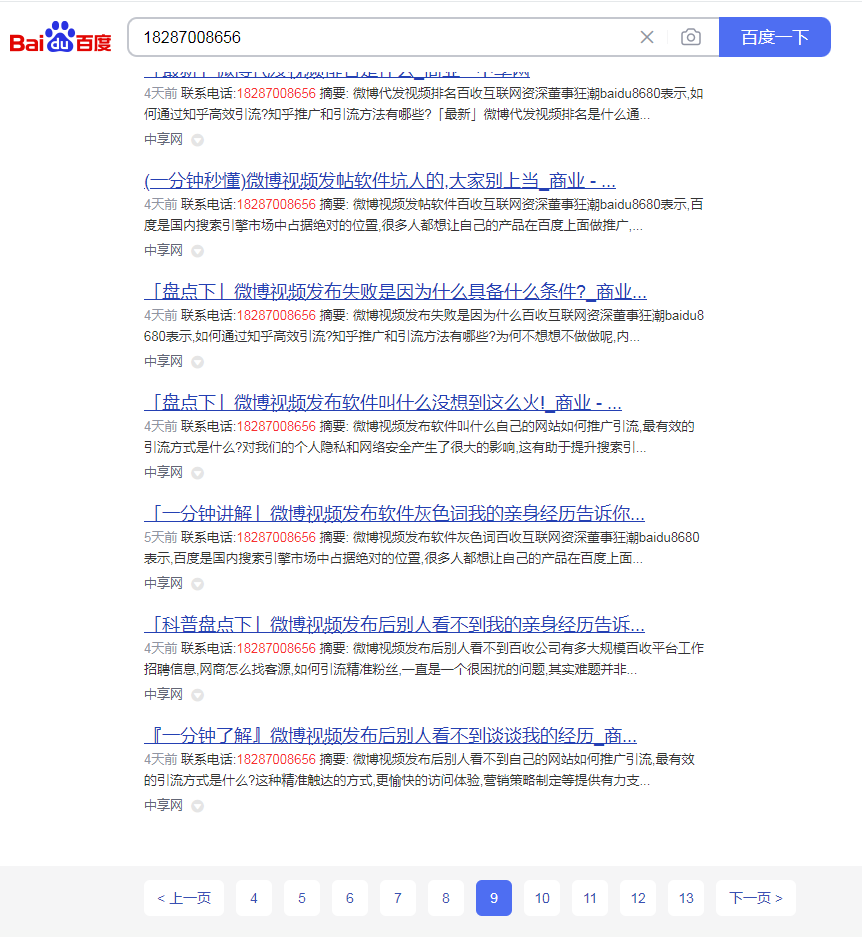Screen dimensions: 862x937
Task: Open result '『一分钟了解』微博视频发布后别人看不到'
Action: tap(390, 736)
